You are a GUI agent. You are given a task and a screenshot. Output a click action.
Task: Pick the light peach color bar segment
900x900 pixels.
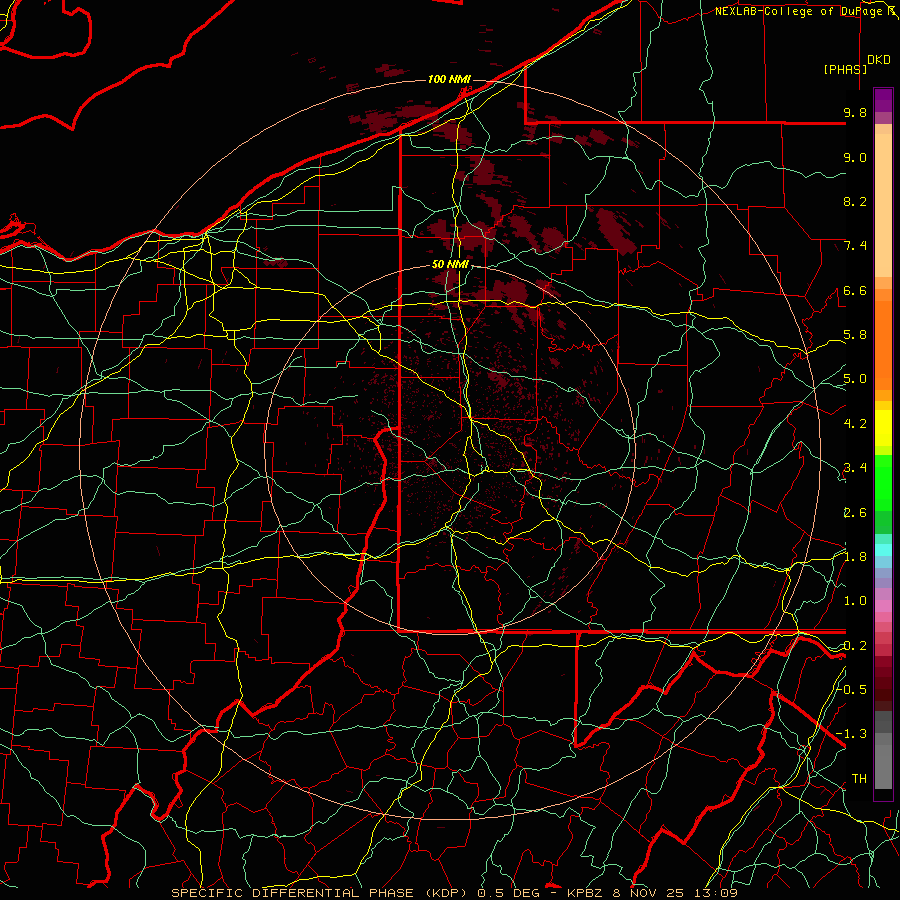coord(883,205)
